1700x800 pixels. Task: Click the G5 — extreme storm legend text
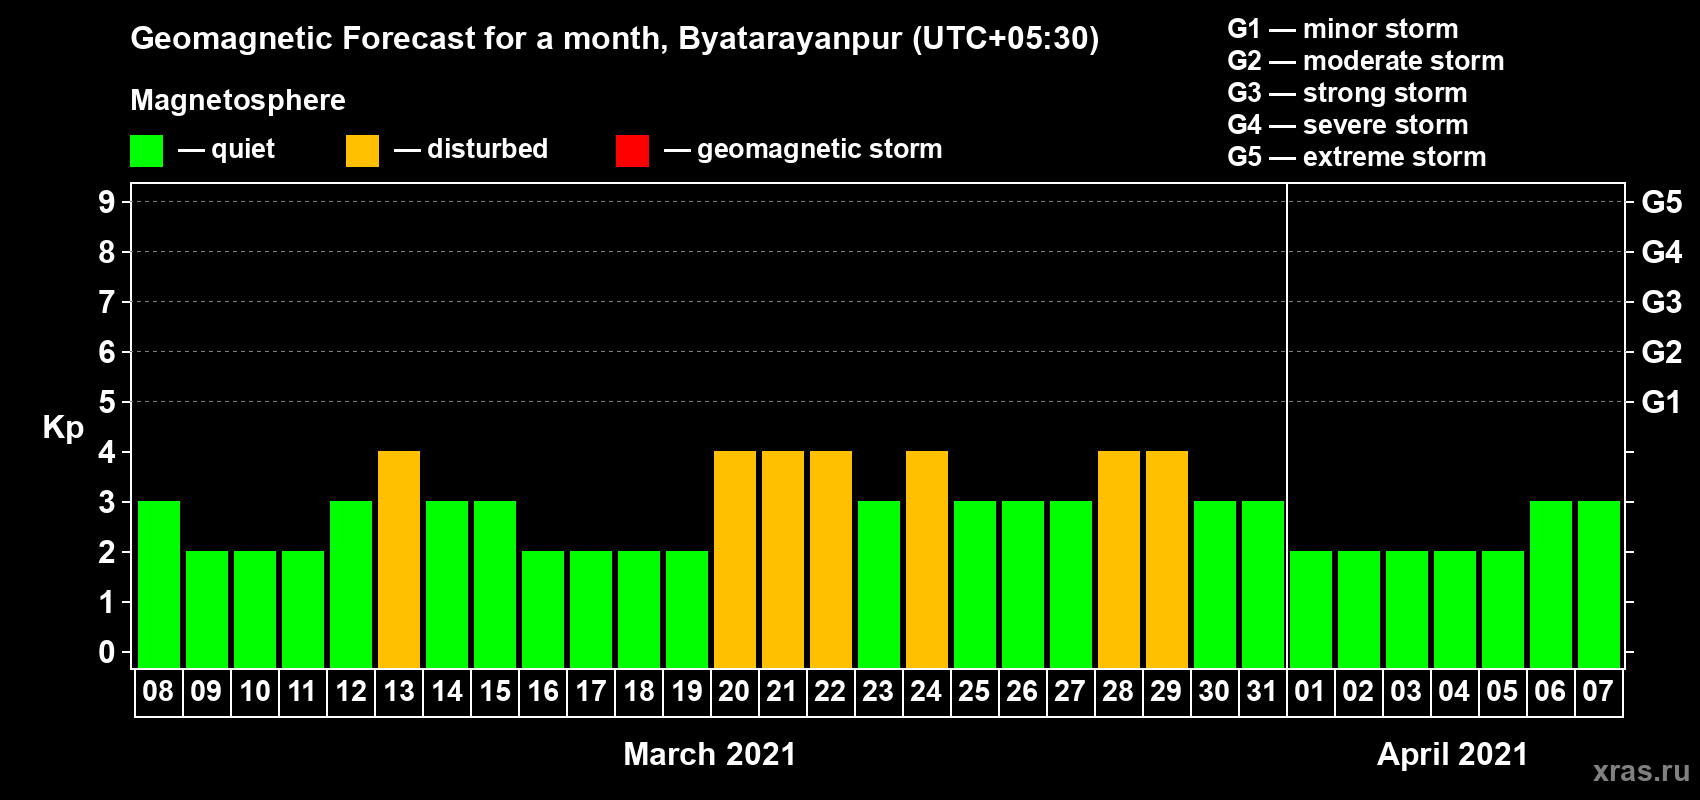point(1357,157)
